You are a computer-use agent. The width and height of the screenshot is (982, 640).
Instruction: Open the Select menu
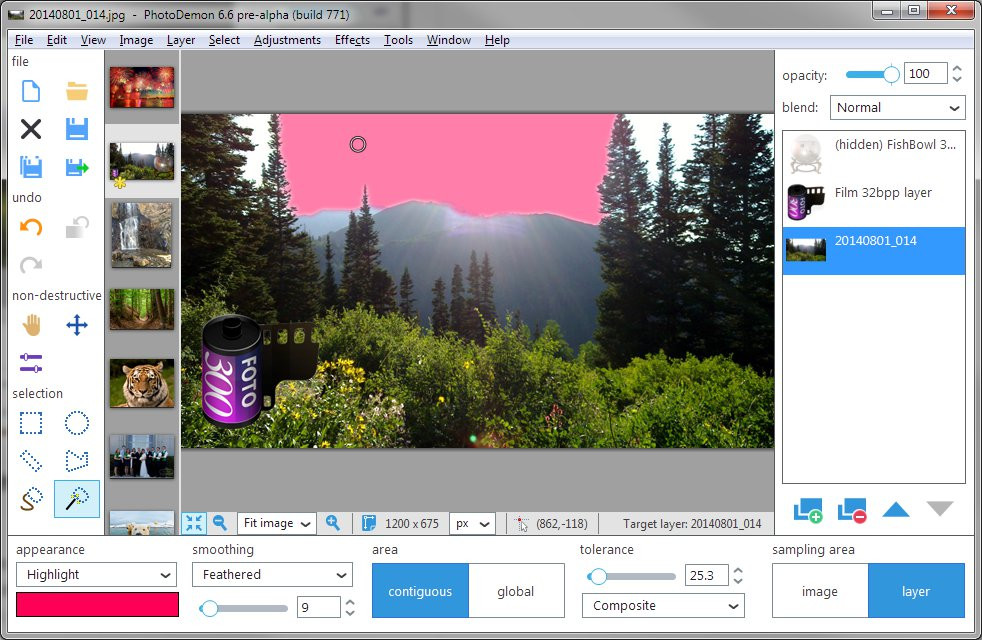[x=224, y=39]
